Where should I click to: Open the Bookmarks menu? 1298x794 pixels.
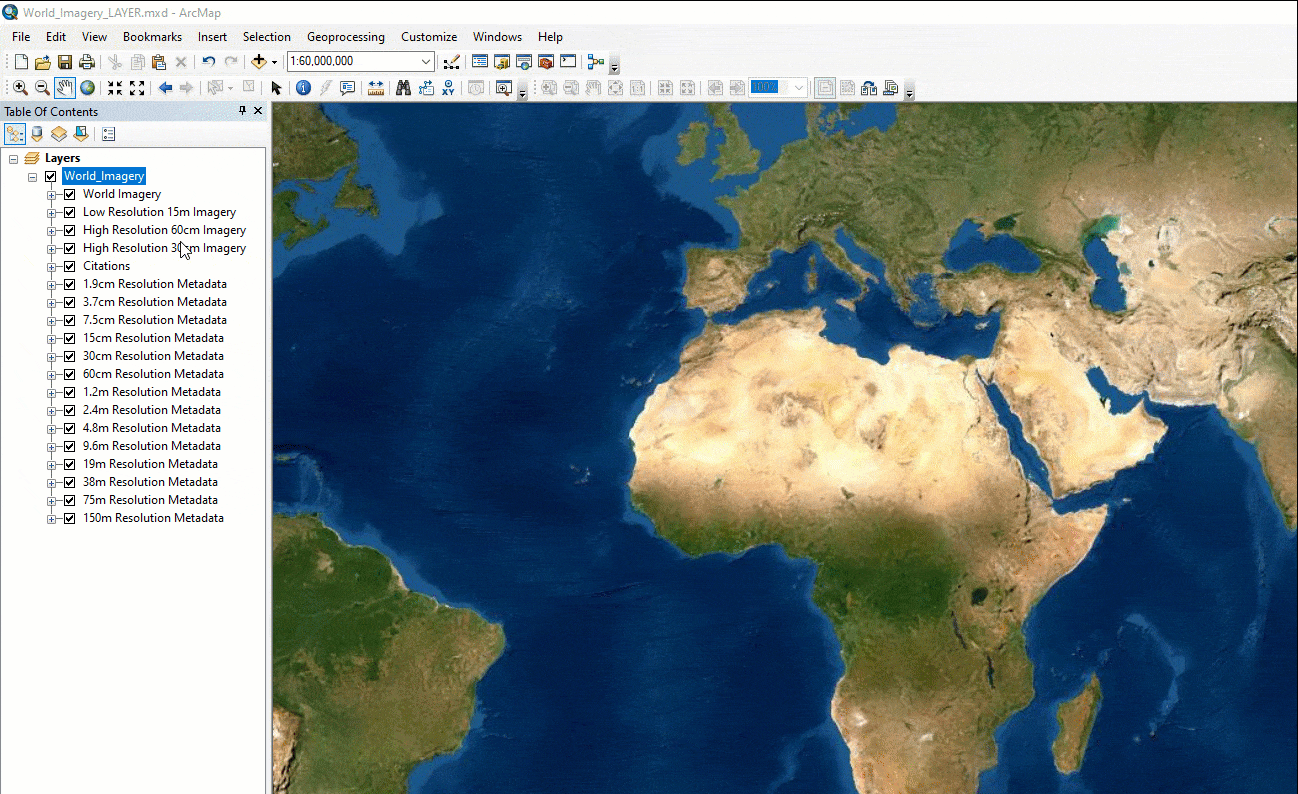tap(152, 37)
